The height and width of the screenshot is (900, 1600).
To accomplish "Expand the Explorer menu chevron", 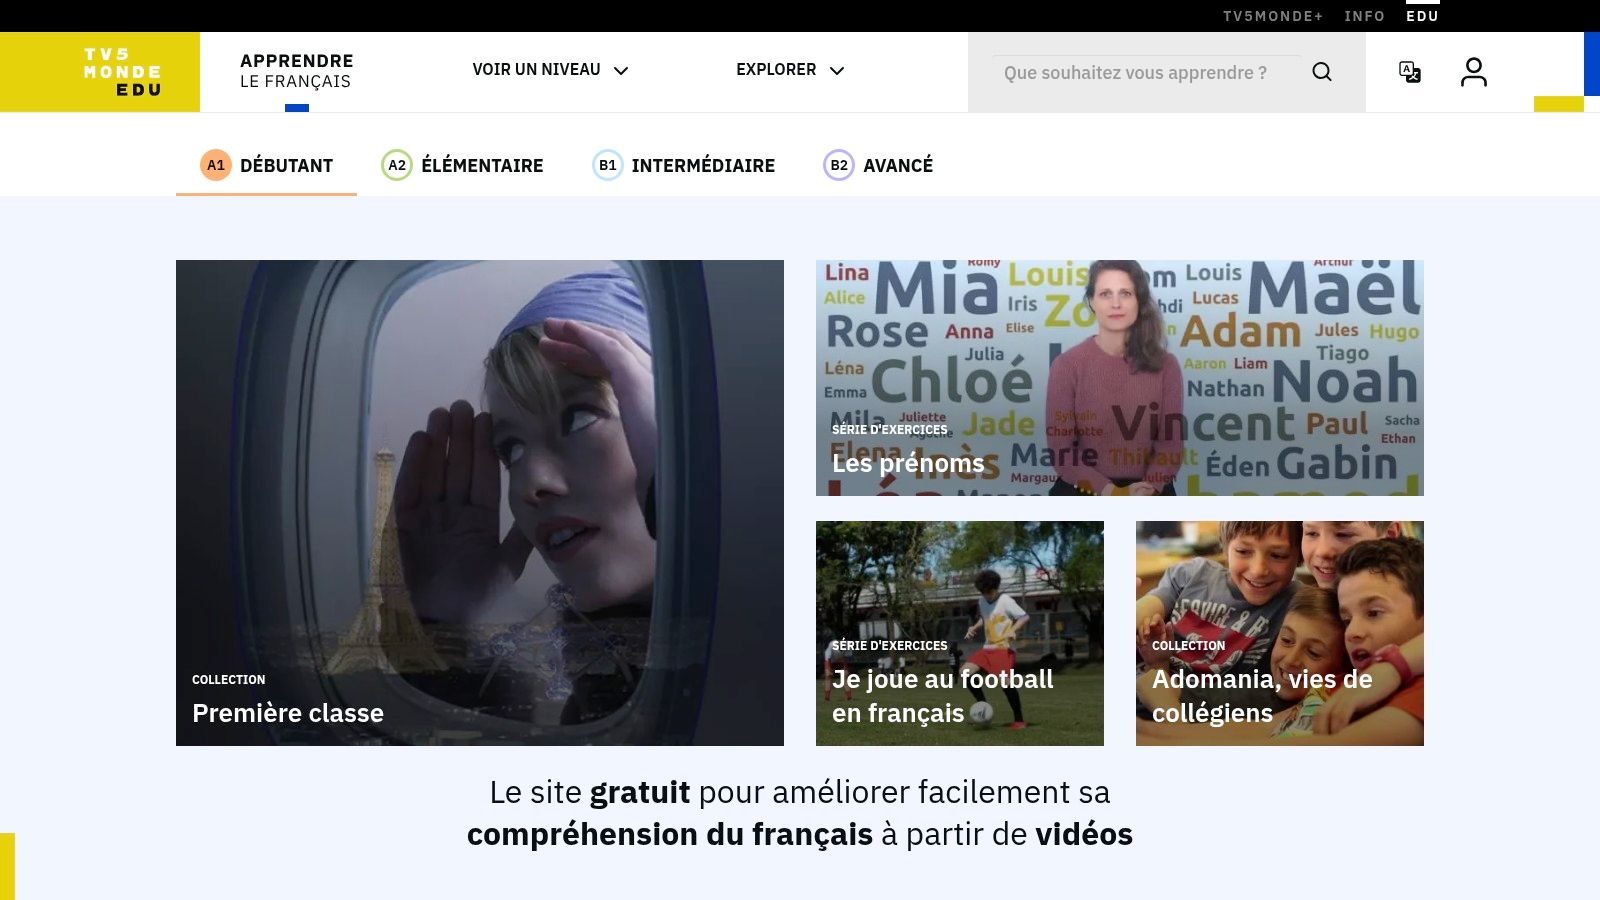I will click(838, 70).
